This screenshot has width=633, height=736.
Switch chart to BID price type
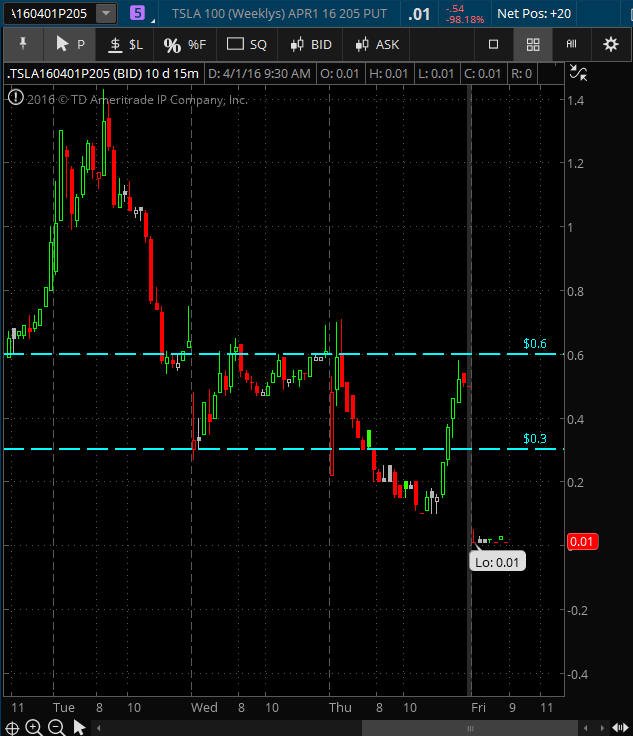click(x=311, y=45)
